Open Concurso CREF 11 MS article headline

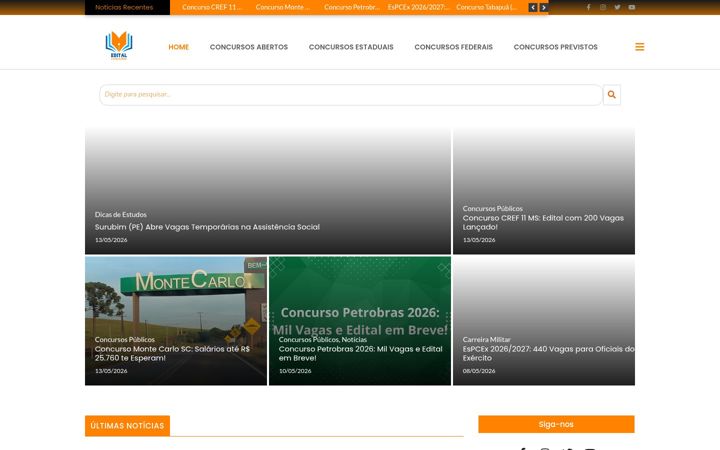[543, 222]
